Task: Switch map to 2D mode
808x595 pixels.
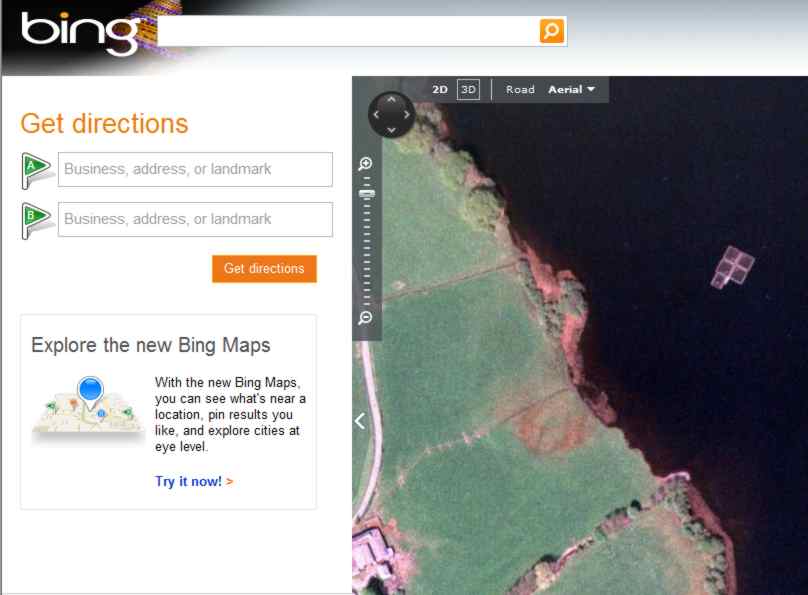Action: click(440, 90)
